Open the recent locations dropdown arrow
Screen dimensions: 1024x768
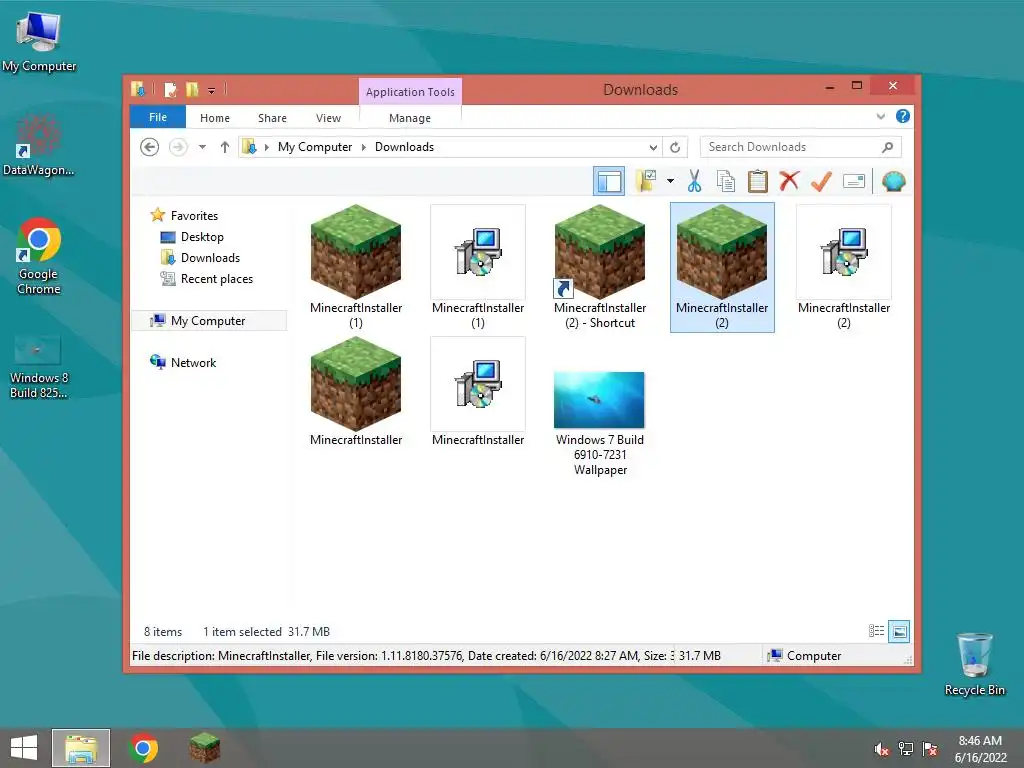pyautogui.click(x=202, y=147)
